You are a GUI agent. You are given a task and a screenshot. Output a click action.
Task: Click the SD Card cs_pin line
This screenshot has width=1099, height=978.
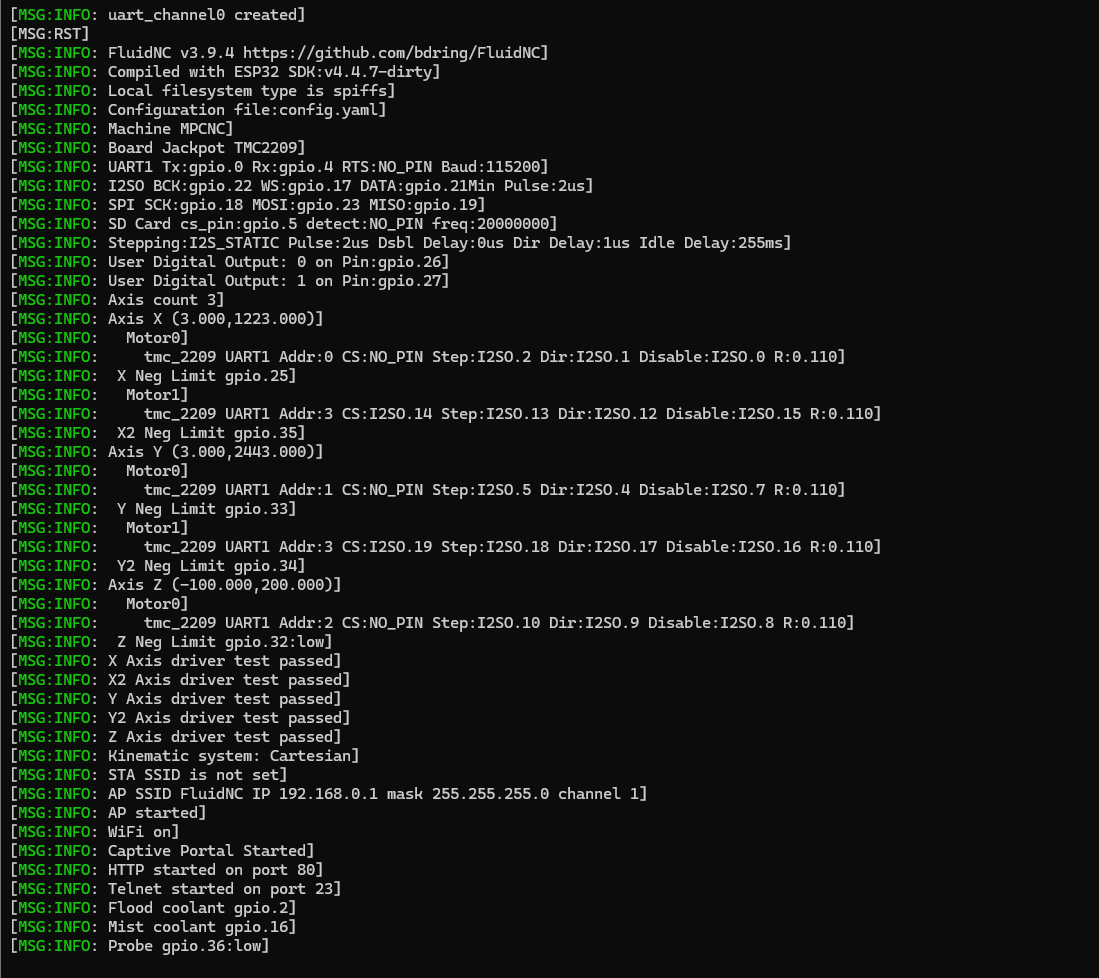click(284, 224)
